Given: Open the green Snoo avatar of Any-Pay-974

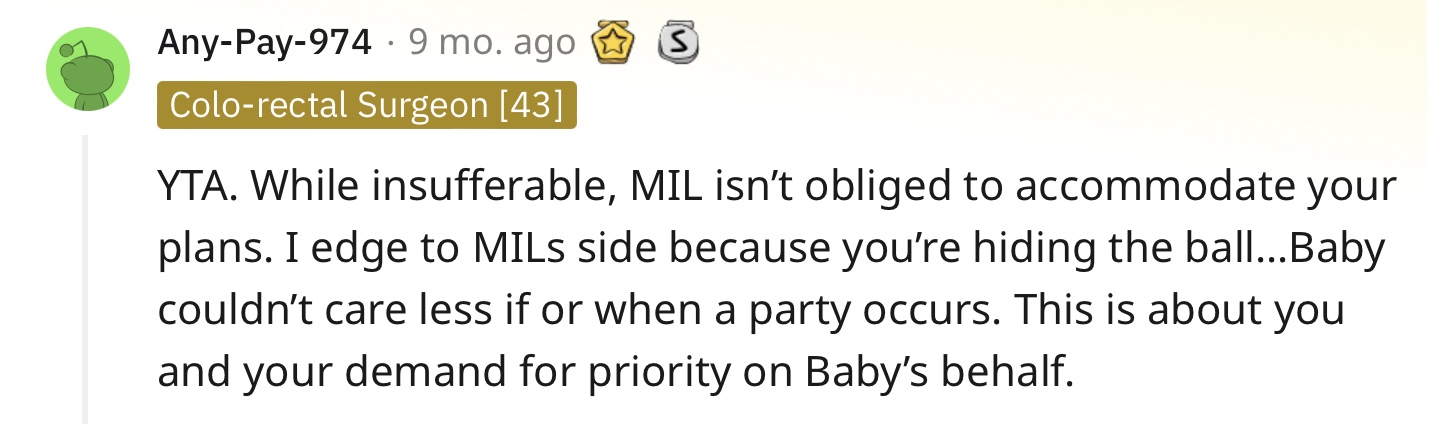Looking at the screenshot, I should click(88, 69).
